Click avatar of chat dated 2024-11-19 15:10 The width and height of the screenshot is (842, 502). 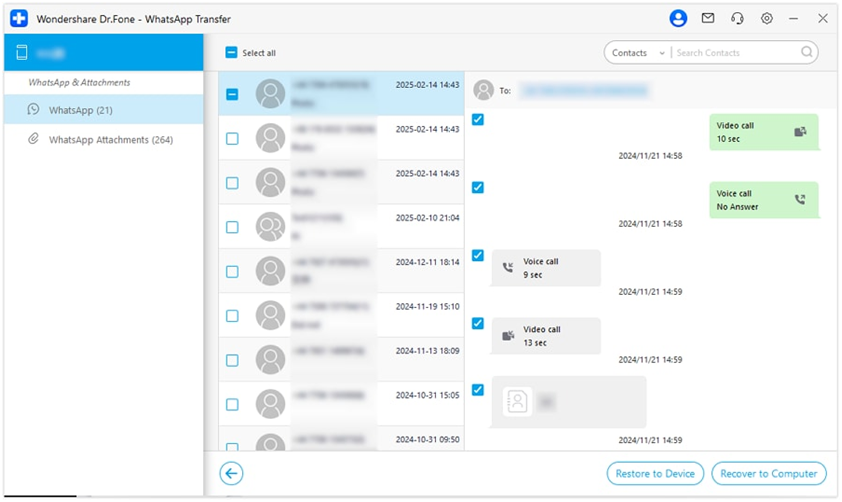pyautogui.click(x=270, y=315)
